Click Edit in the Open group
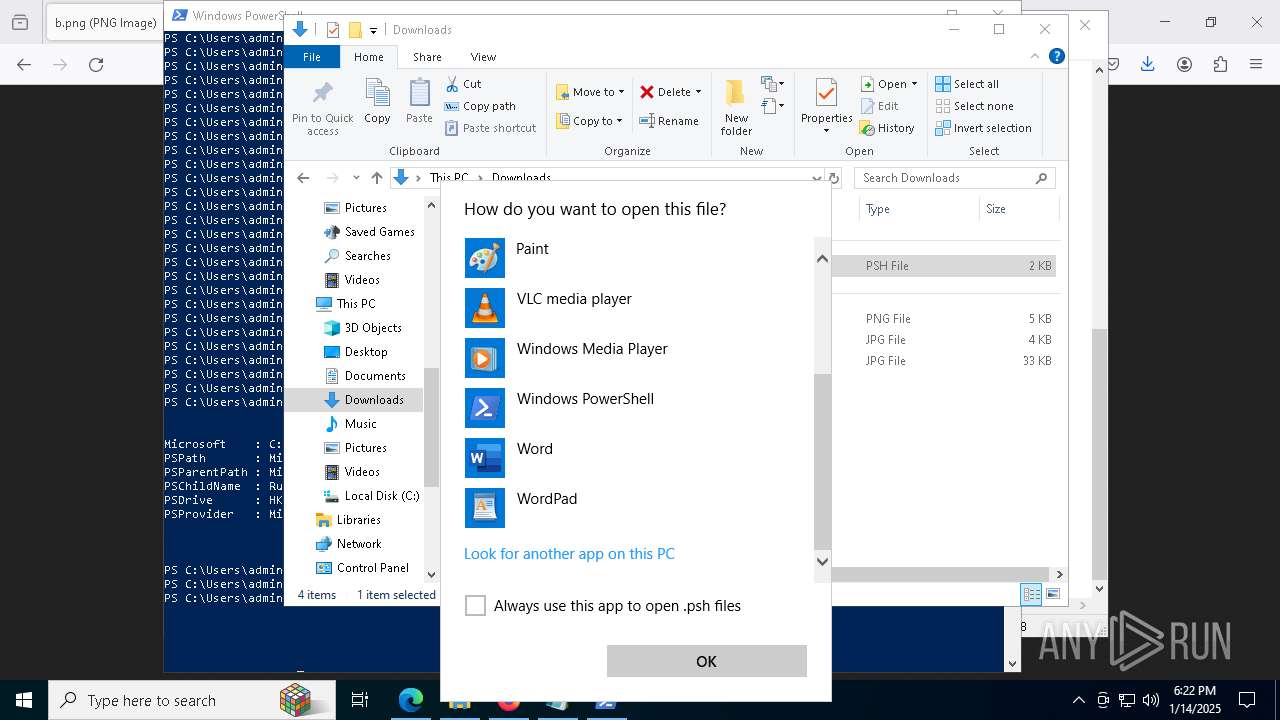Image resolution: width=1280 pixels, height=720 pixels. point(879,106)
